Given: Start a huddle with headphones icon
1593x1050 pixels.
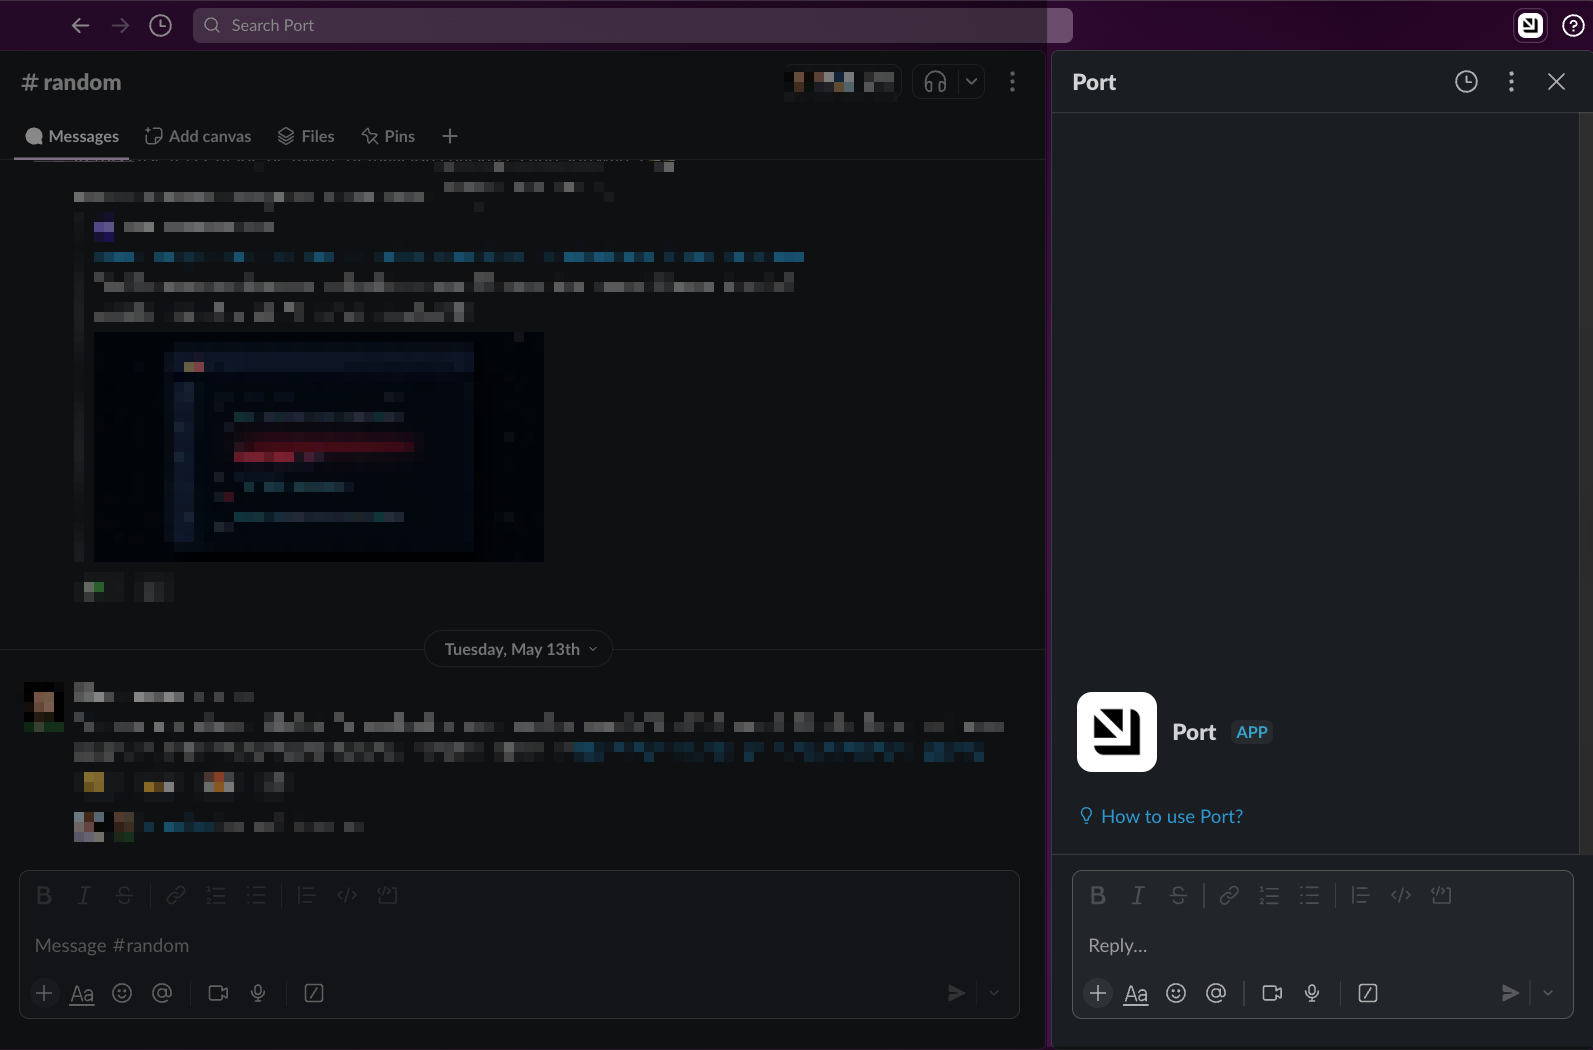Looking at the screenshot, I should pos(935,82).
